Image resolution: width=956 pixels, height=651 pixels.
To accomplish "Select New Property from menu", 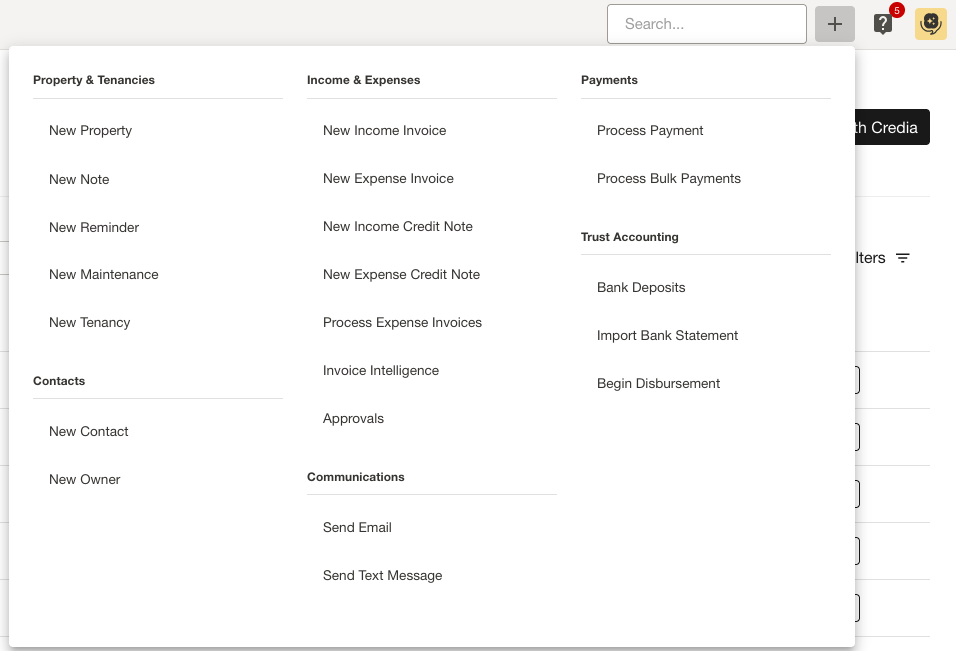I will (90, 131).
